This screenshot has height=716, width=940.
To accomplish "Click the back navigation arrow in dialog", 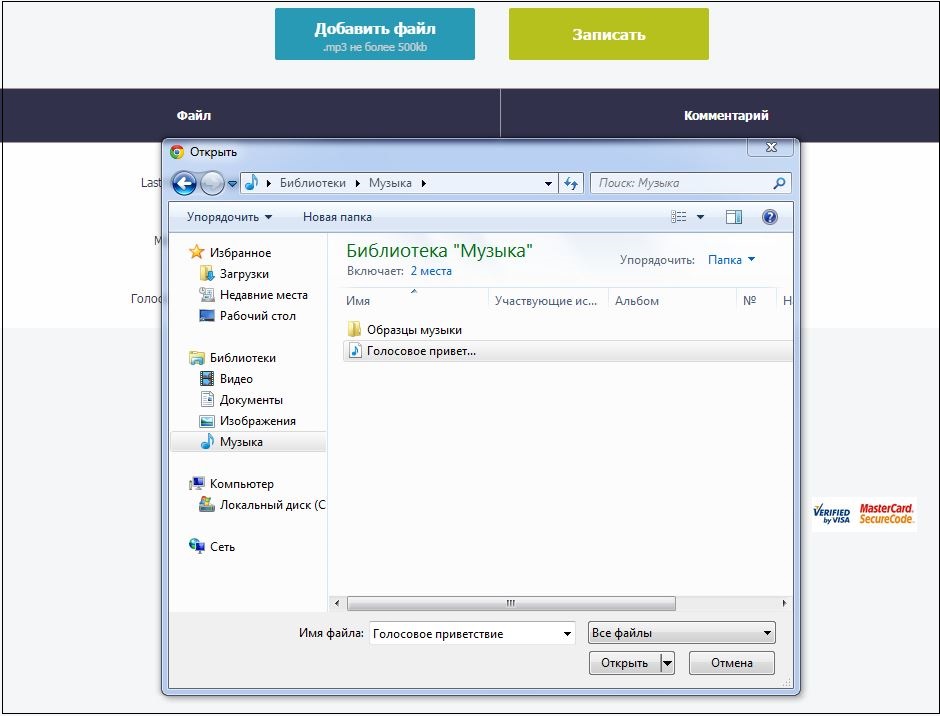I will (x=184, y=183).
